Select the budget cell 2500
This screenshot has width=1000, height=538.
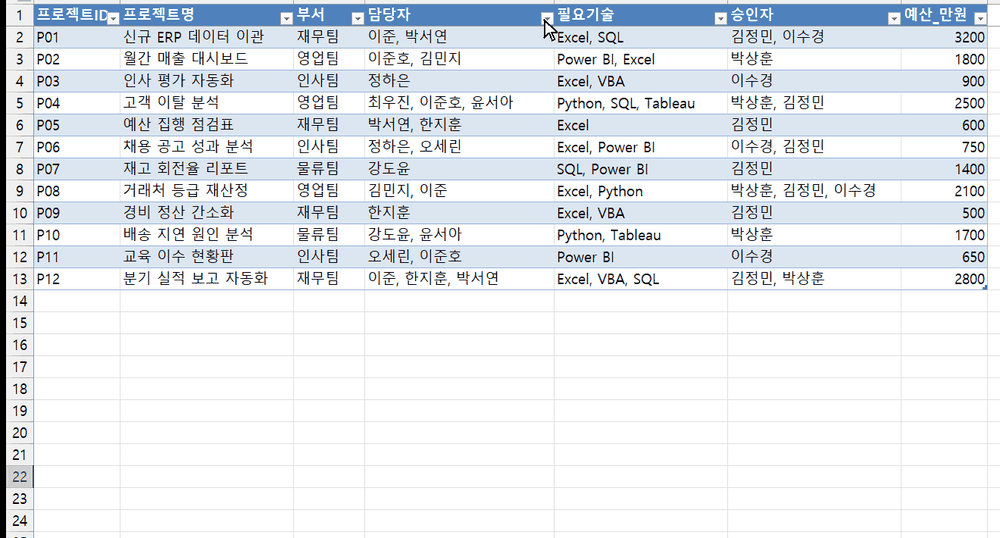pyautogui.click(x=945, y=103)
